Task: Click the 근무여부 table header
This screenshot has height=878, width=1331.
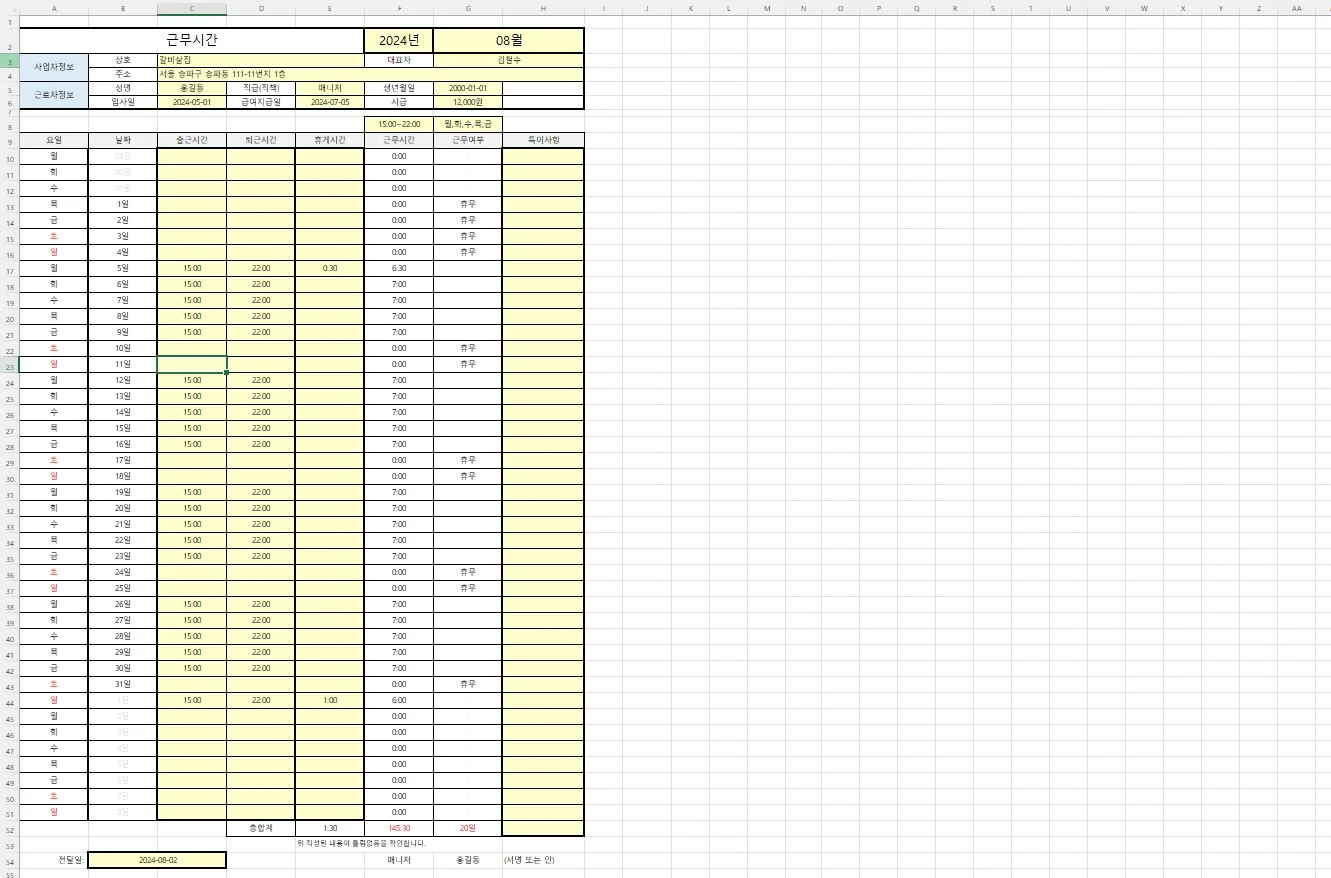Action: [468, 140]
